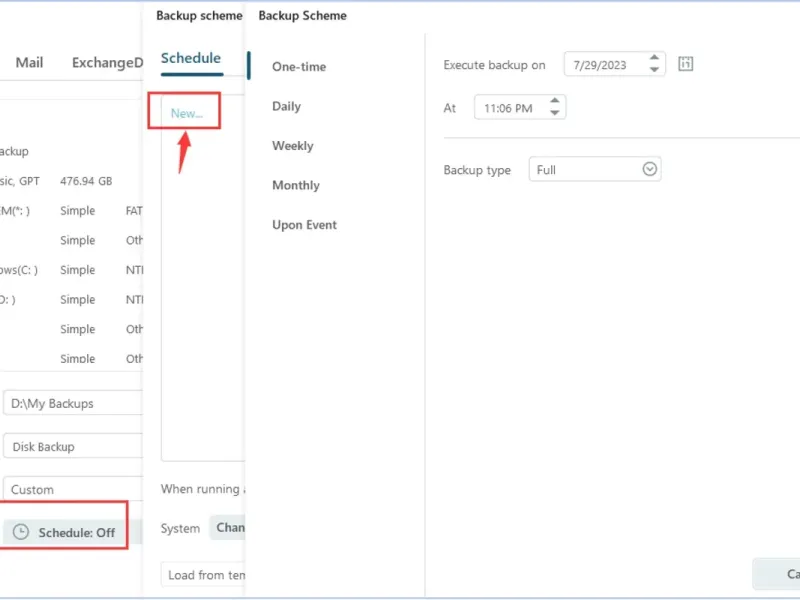Switch to the Monthly schedule option
The image size is (800, 600).
tap(295, 185)
